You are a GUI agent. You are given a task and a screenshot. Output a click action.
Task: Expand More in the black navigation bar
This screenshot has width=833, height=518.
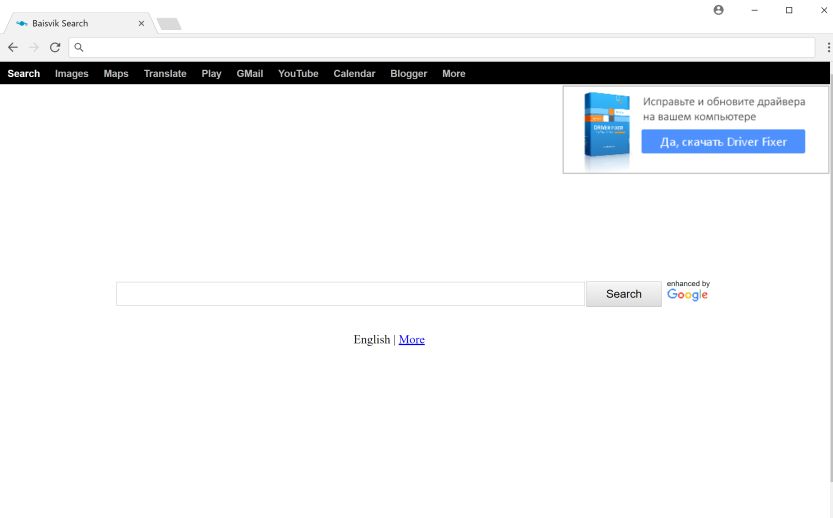[454, 74]
